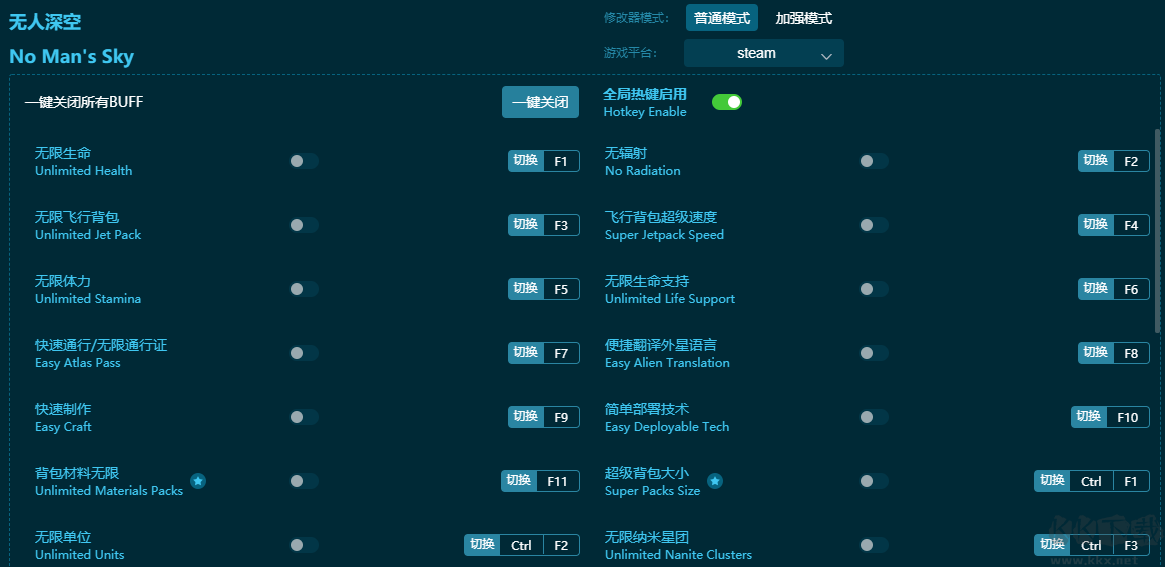
Task: Click the Unlimited Health label text
Action: pyautogui.click(x=83, y=170)
